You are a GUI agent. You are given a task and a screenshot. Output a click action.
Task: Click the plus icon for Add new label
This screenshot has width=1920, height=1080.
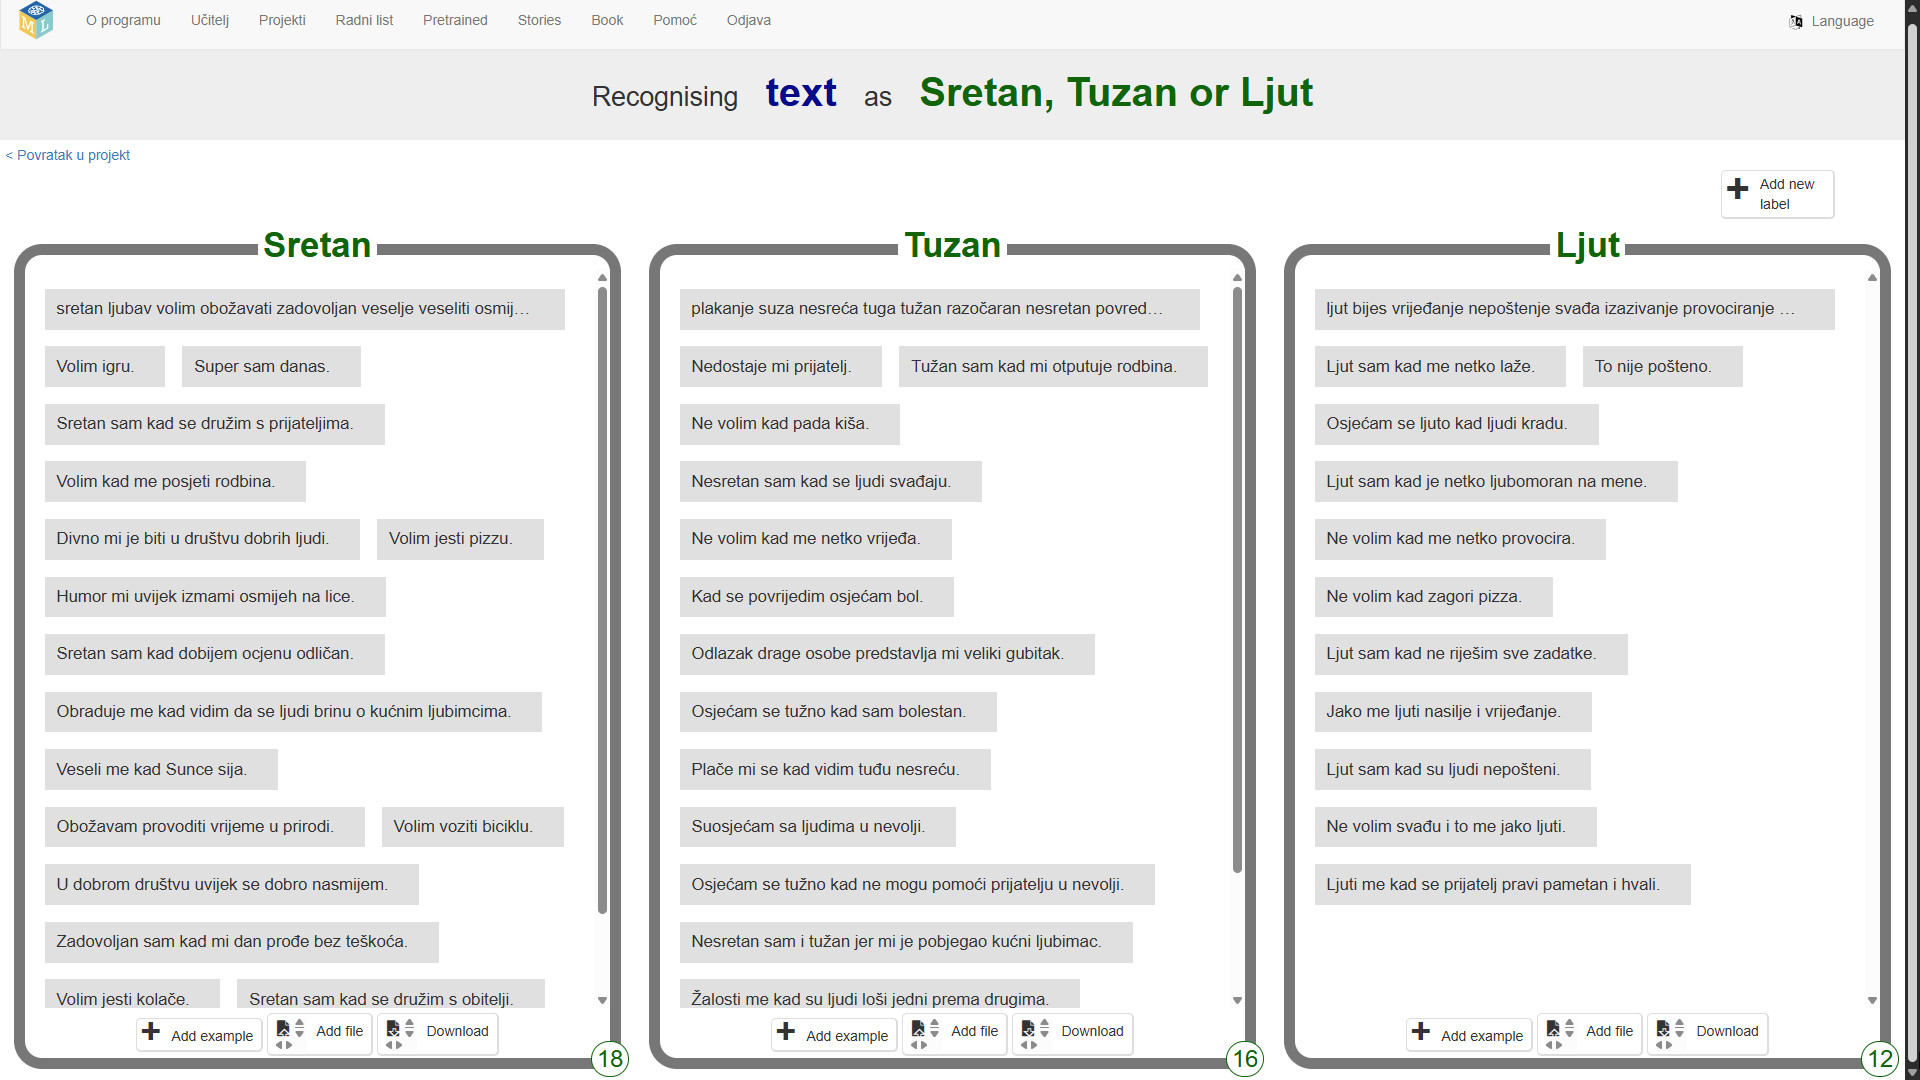click(x=1738, y=189)
